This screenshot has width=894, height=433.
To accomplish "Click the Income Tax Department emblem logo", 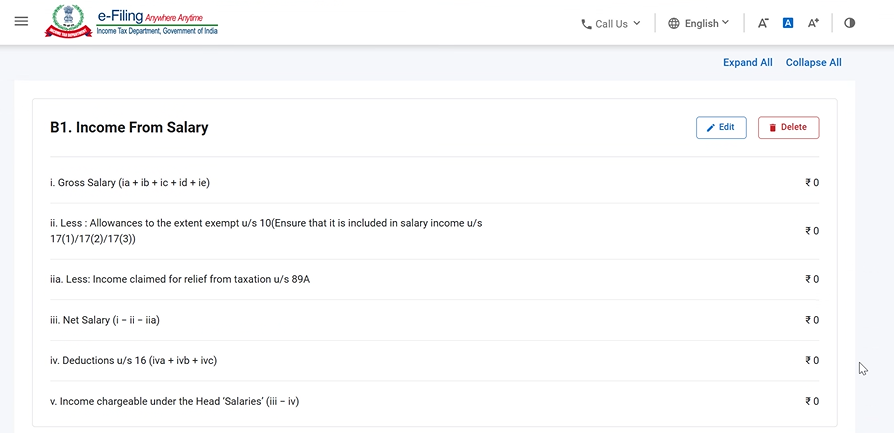I will tap(68, 21).
